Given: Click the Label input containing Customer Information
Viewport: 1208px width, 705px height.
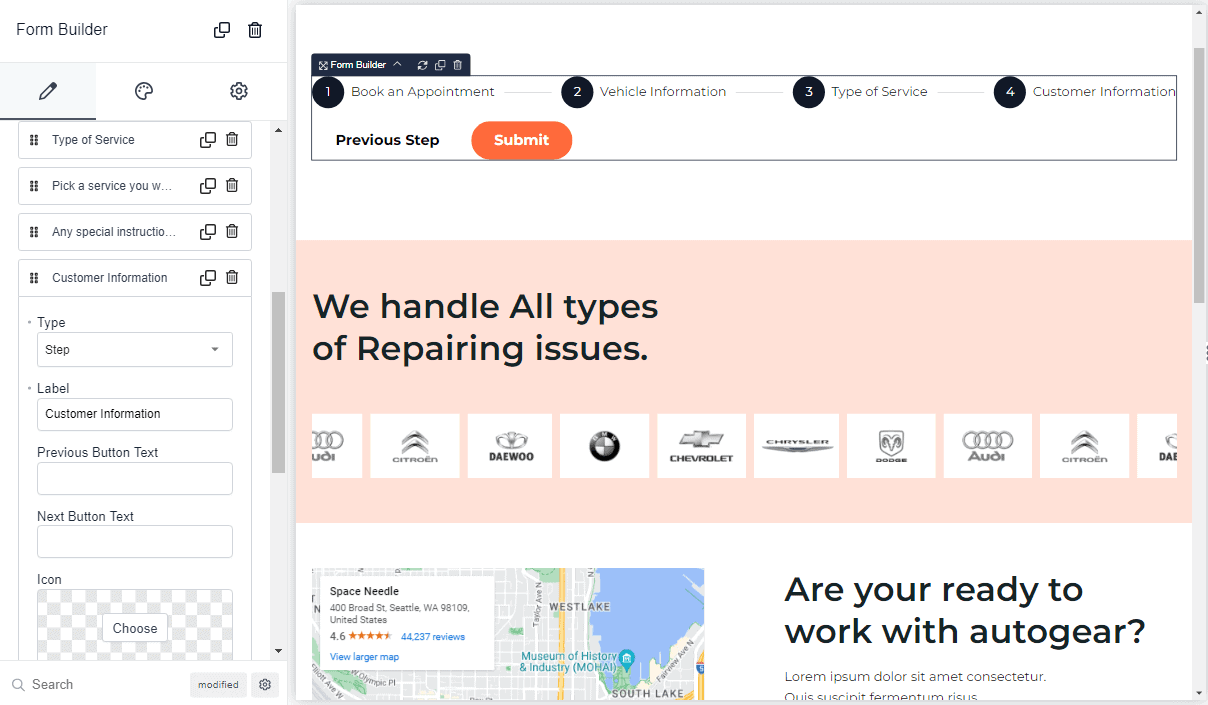Looking at the screenshot, I should [x=135, y=414].
